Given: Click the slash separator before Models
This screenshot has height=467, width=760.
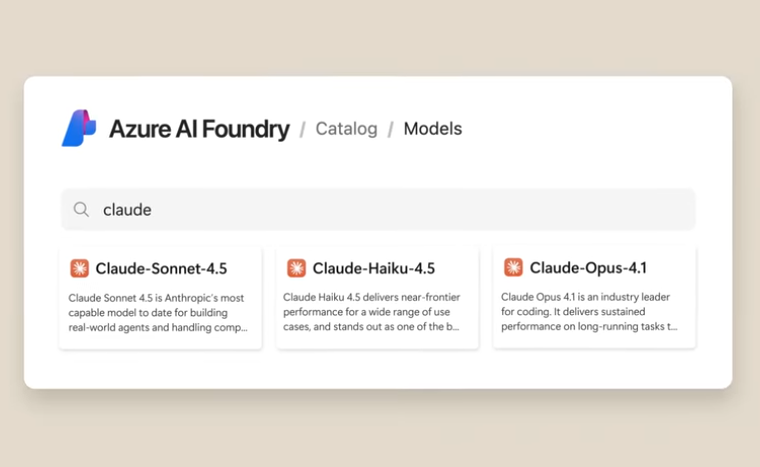Looking at the screenshot, I should tap(391, 129).
